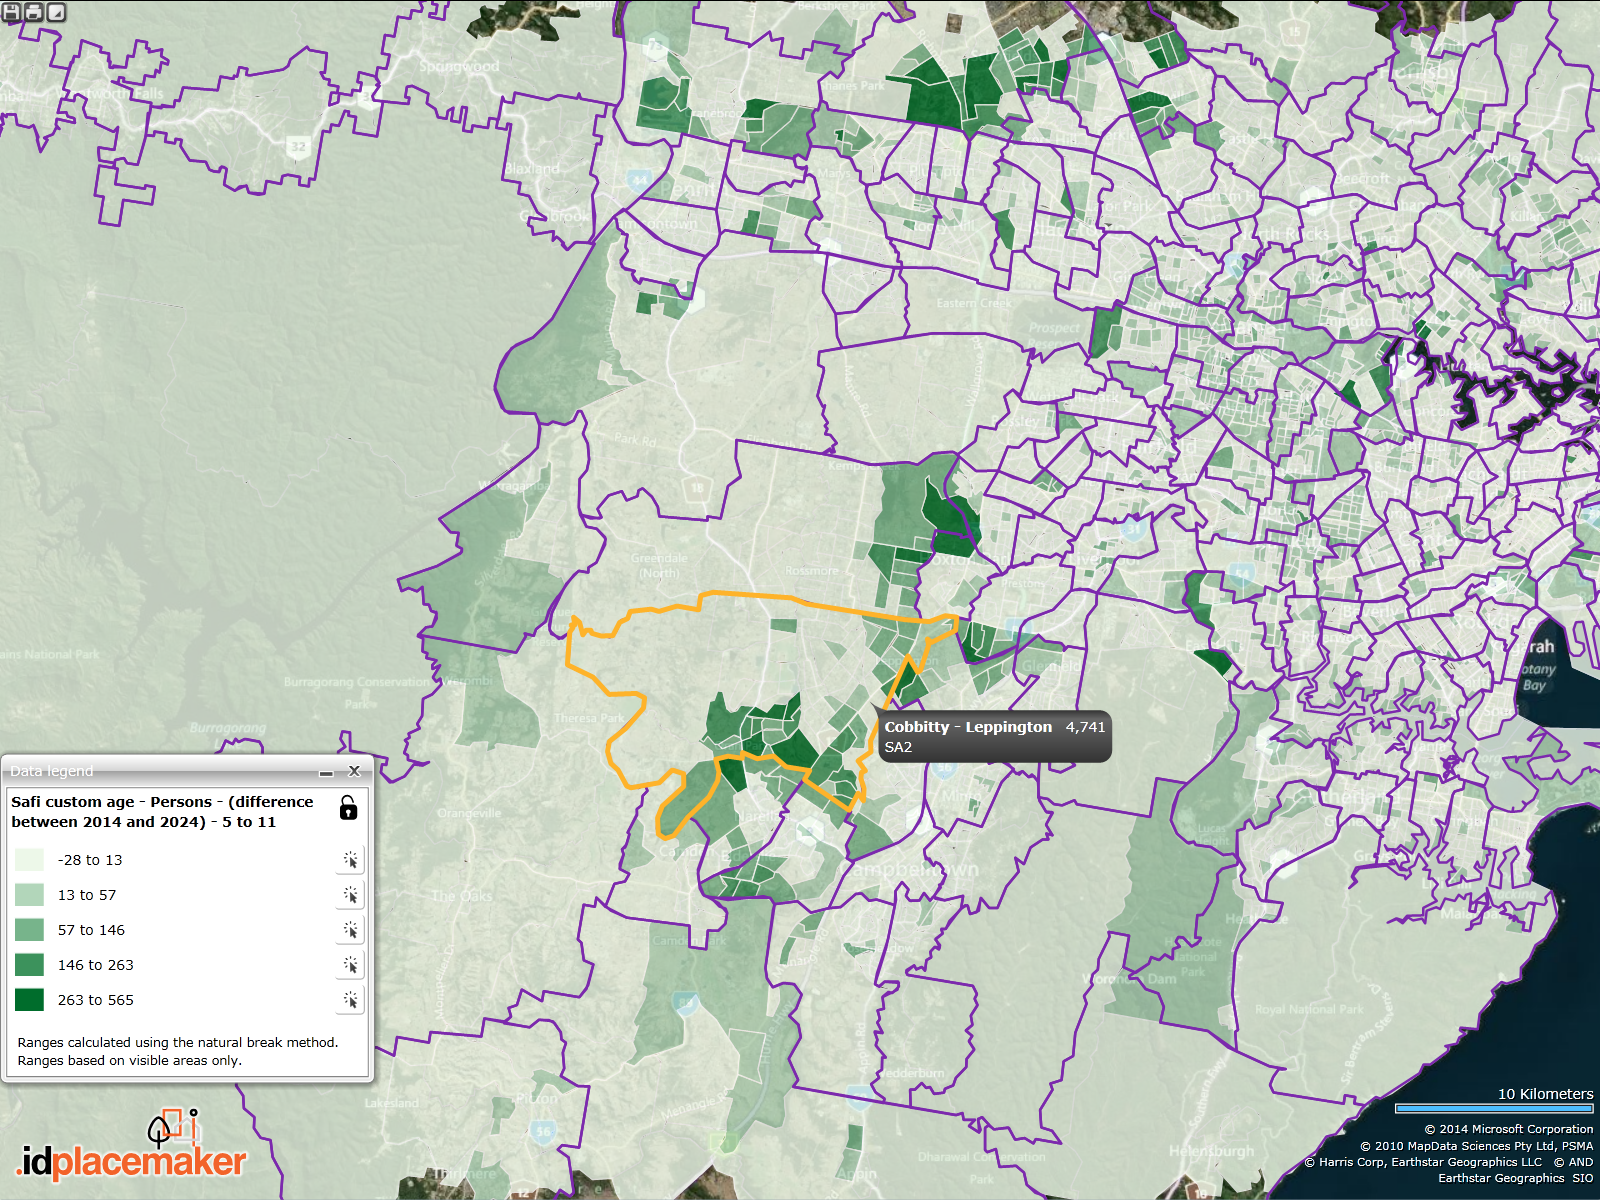The width and height of the screenshot is (1600, 1200).
Task: Click the 13 to 57 color swatch
Action: coord(29,895)
